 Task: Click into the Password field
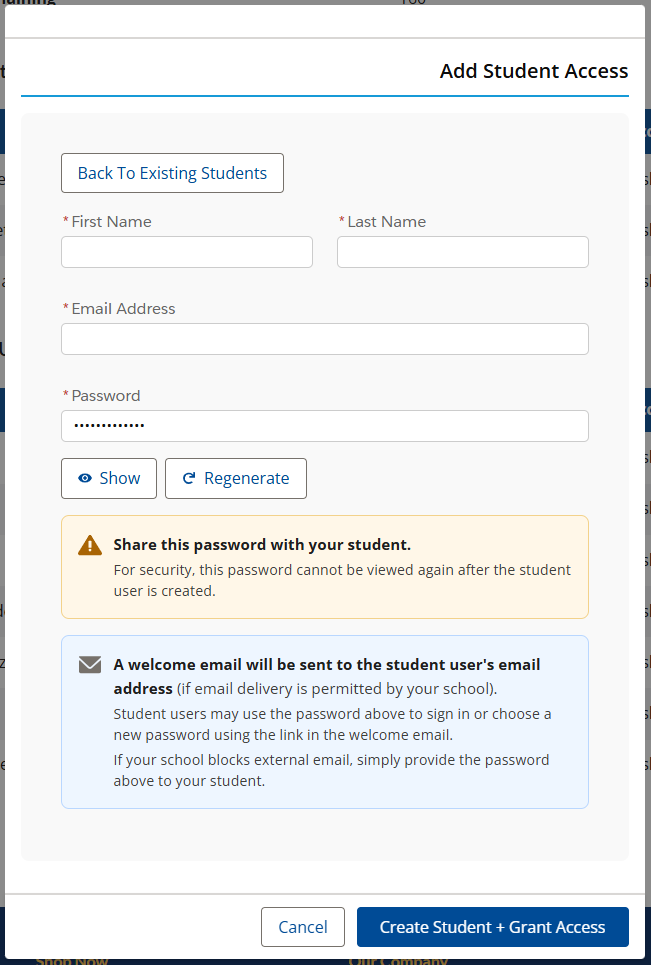325,426
